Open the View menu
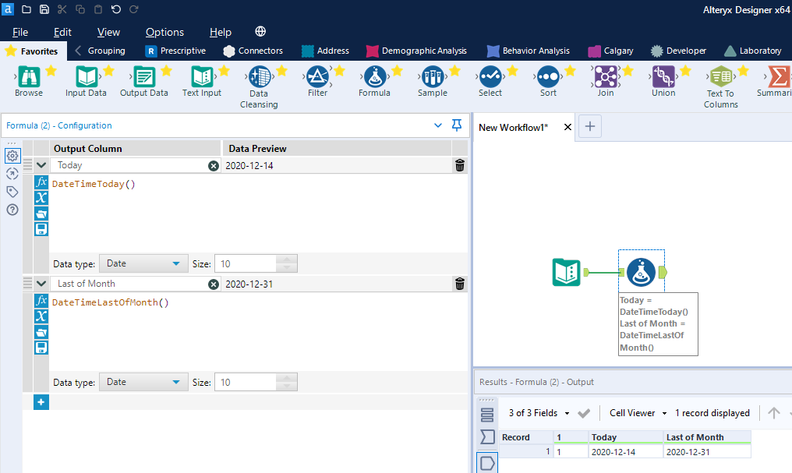The height and width of the screenshot is (473, 792). tap(109, 32)
